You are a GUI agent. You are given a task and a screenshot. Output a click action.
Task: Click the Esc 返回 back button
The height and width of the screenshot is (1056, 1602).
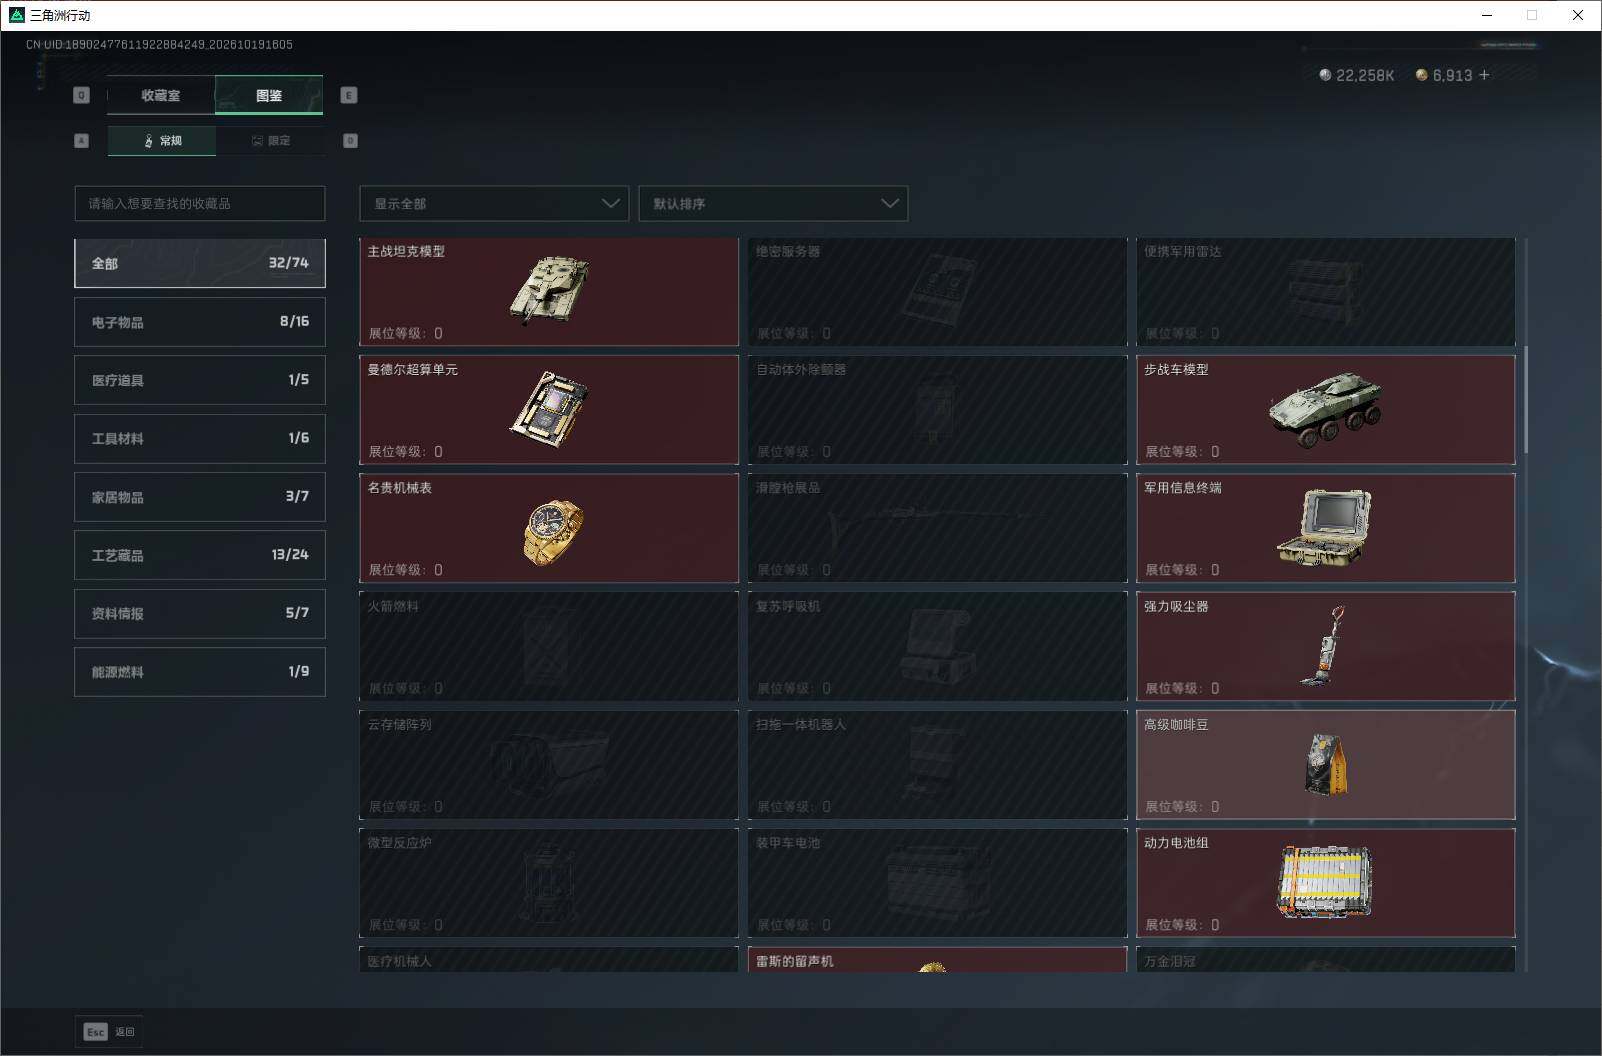pos(109,1032)
